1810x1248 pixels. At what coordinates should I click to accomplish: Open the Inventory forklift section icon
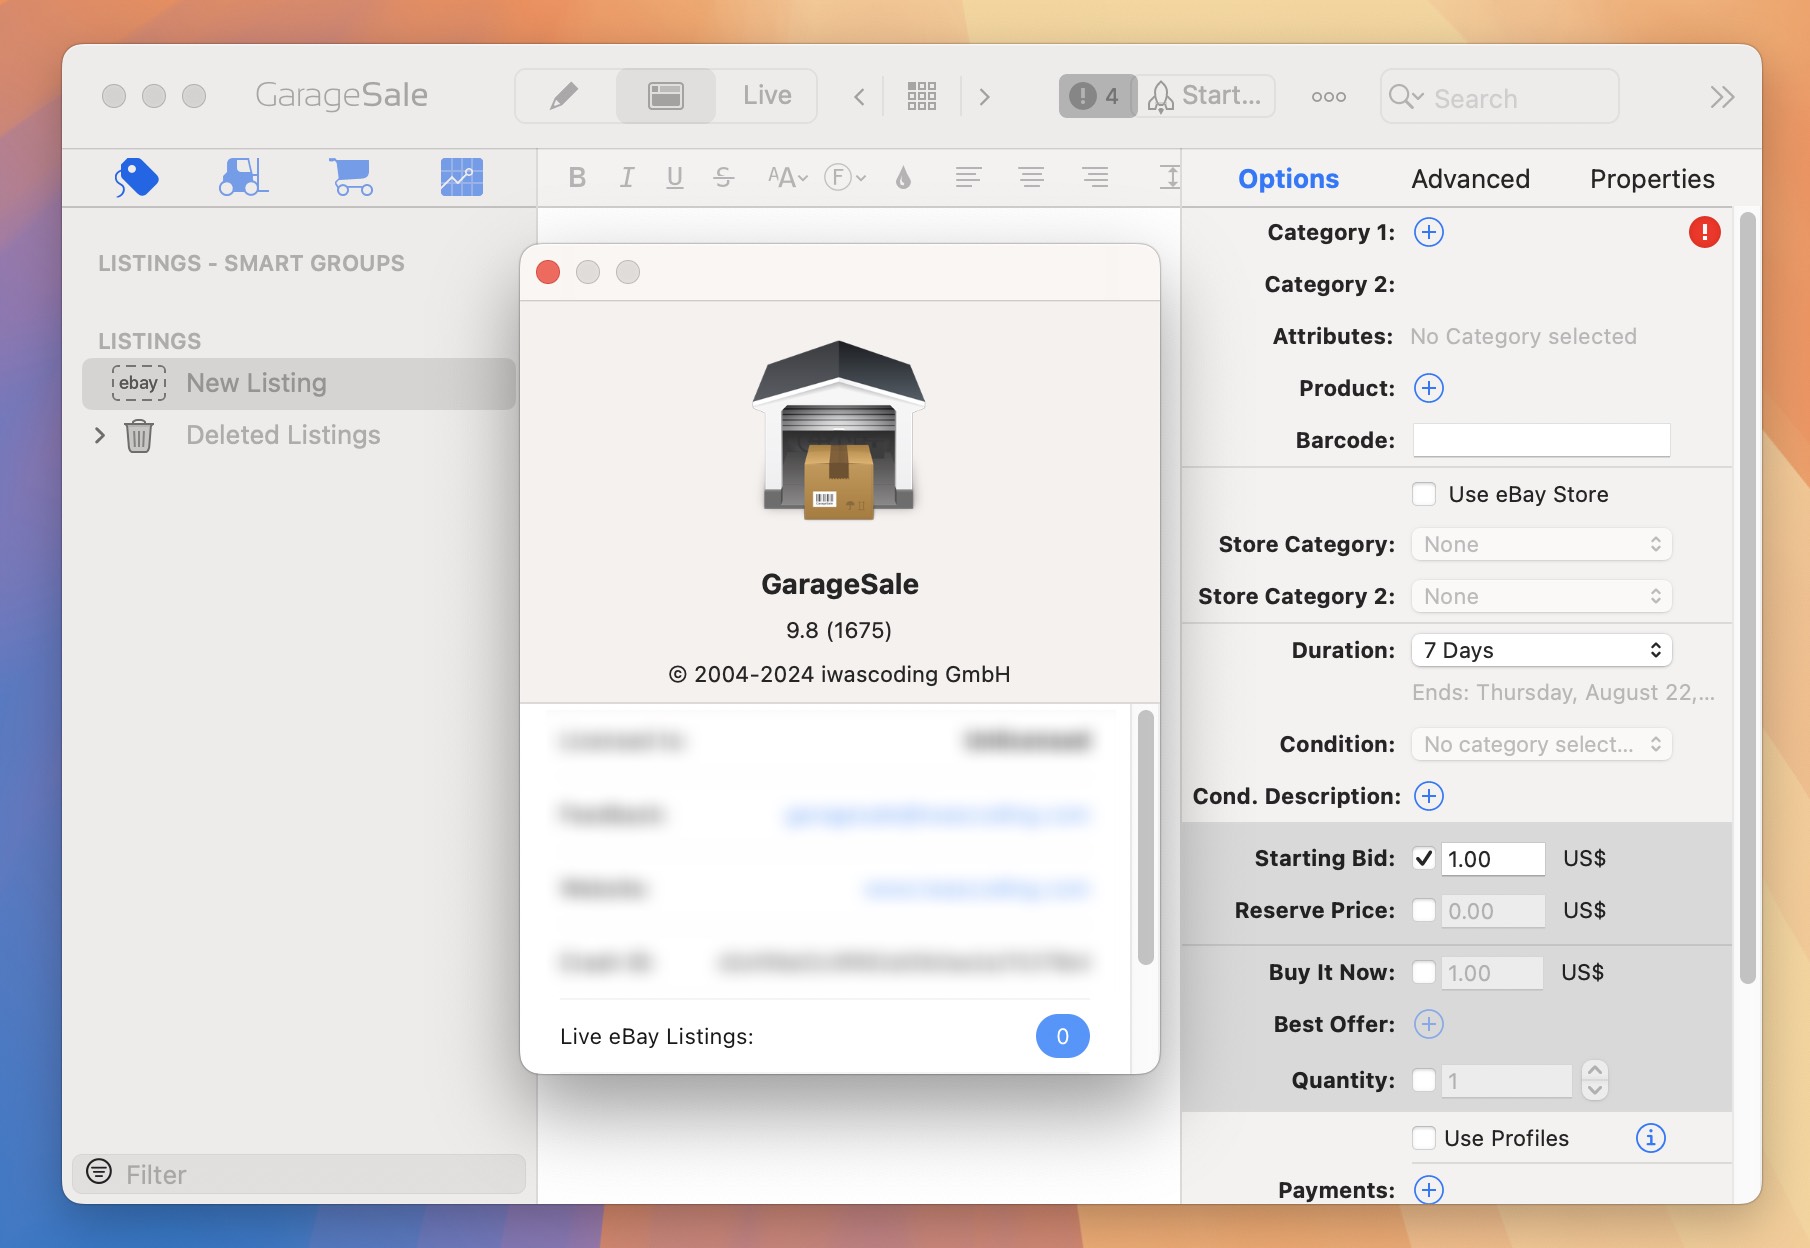click(x=244, y=178)
